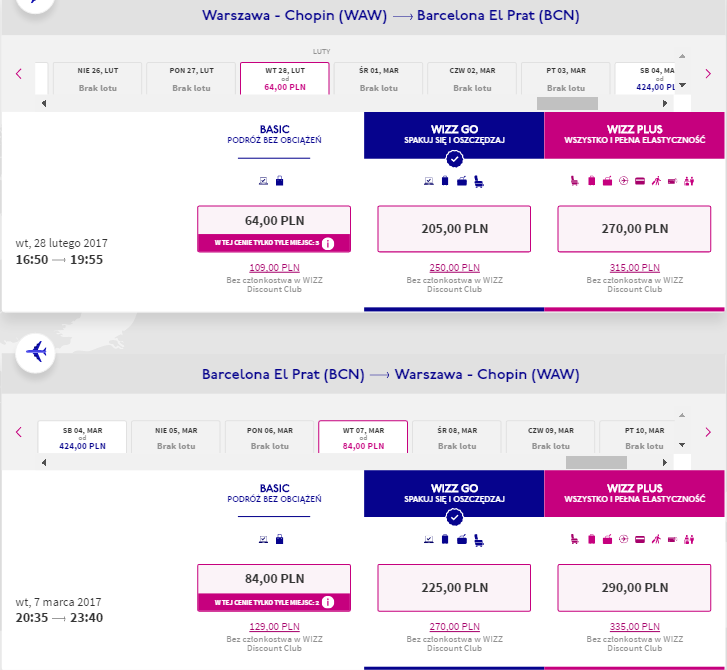Click return date strip horizontal scrollbar thumb

pyautogui.click(x=596, y=462)
